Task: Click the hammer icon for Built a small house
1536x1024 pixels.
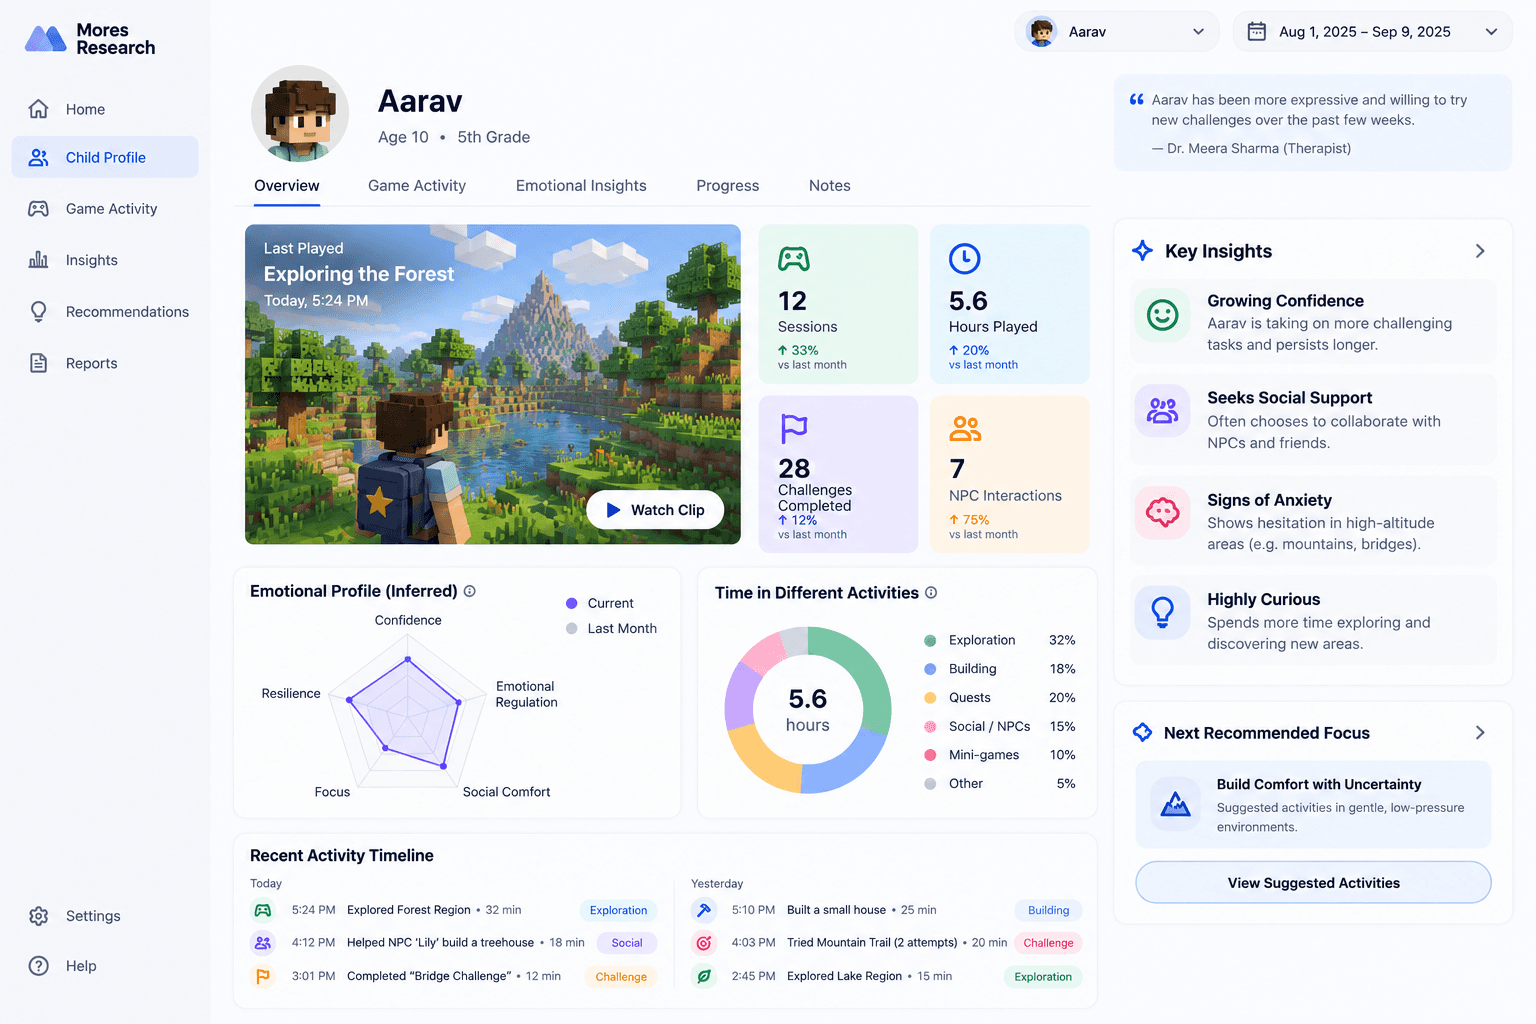Action: pyautogui.click(x=704, y=910)
